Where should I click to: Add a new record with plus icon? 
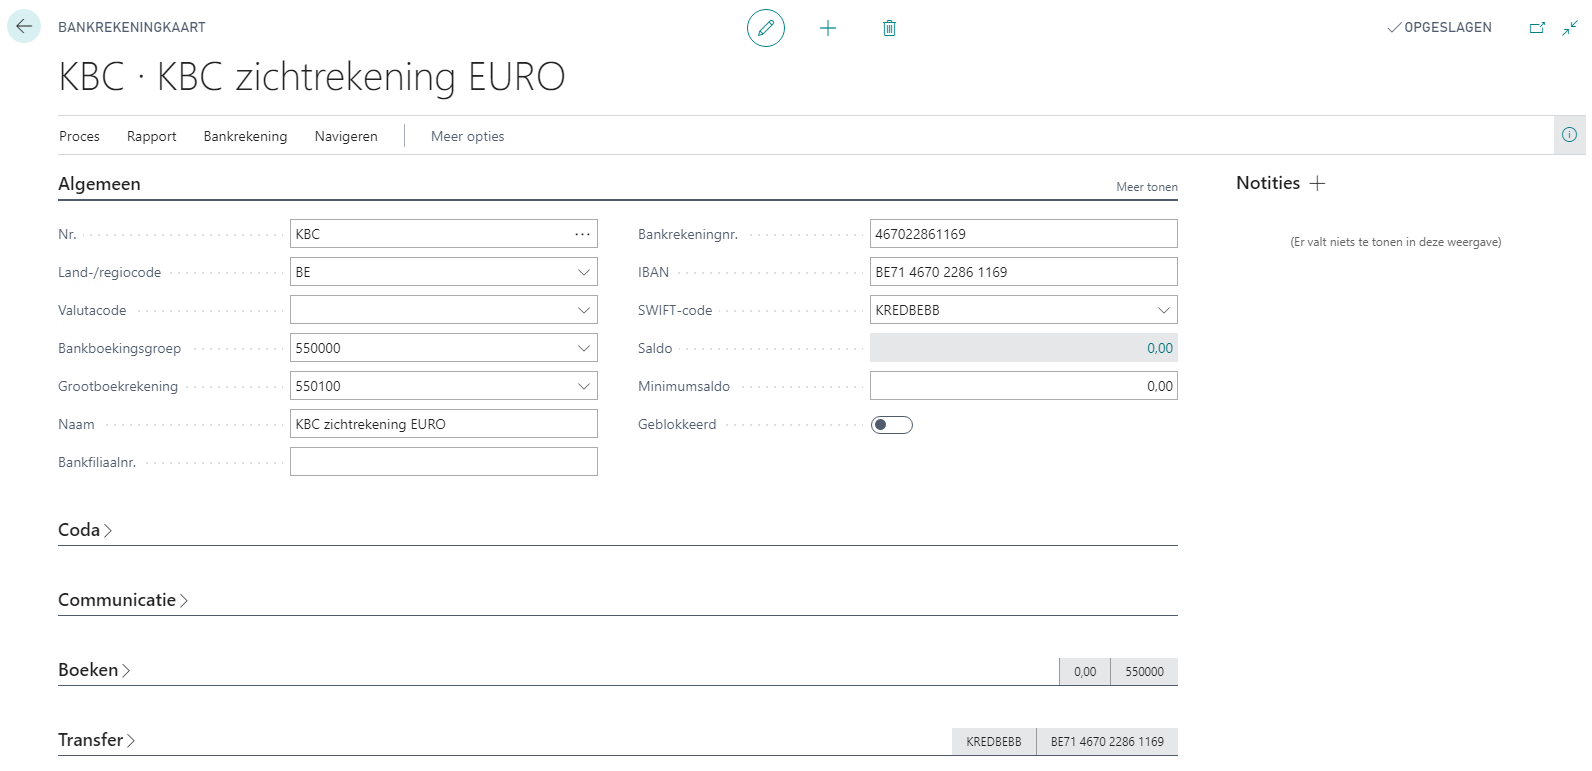[x=828, y=28]
